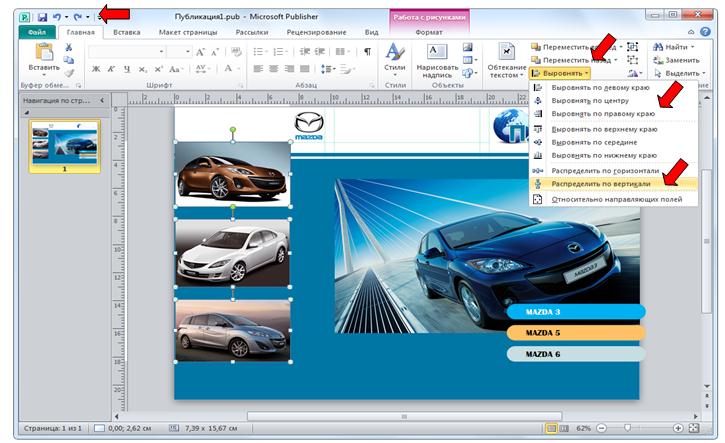Toggle bold with the Ж button
The width and height of the screenshot is (725, 443).
(96, 69)
